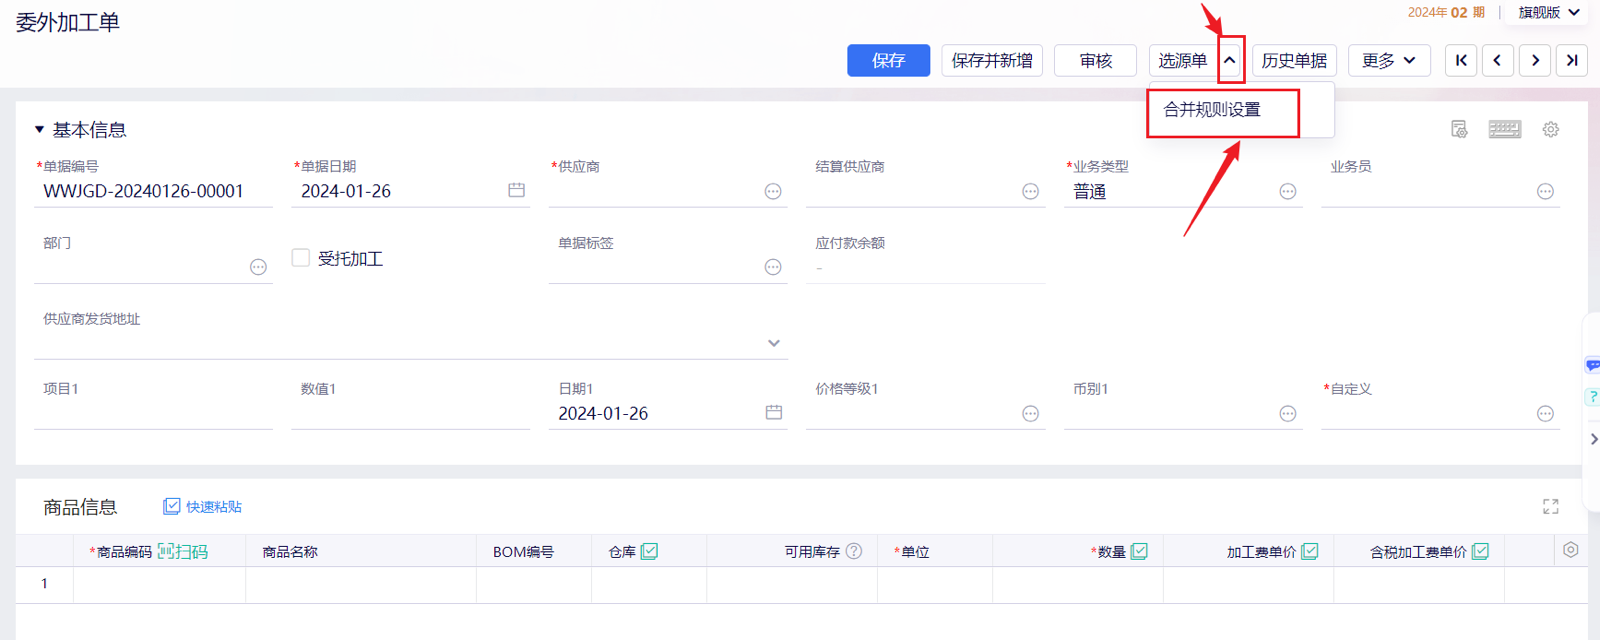
Task: Open the 旗舰版 version dropdown
Action: (x=1549, y=12)
